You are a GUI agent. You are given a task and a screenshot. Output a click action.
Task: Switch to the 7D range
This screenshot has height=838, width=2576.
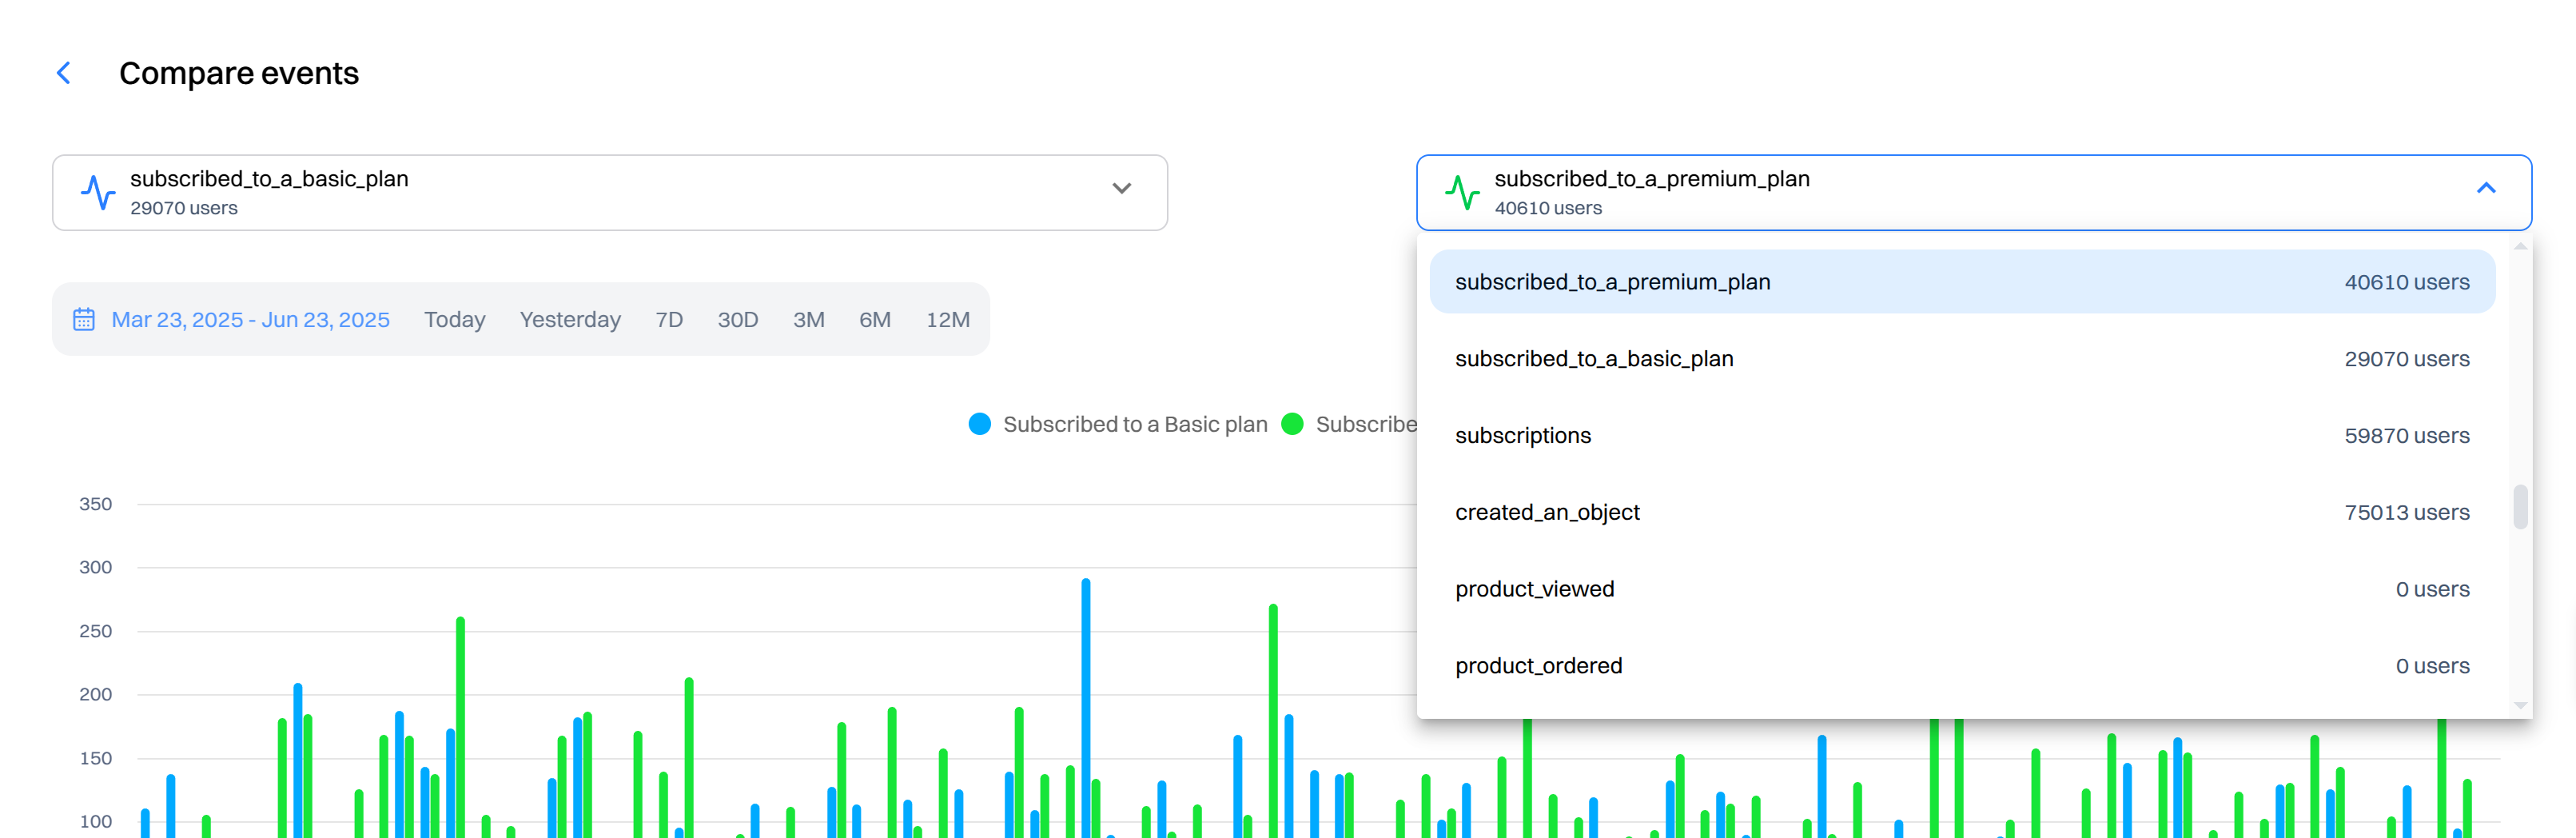point(669,319)
